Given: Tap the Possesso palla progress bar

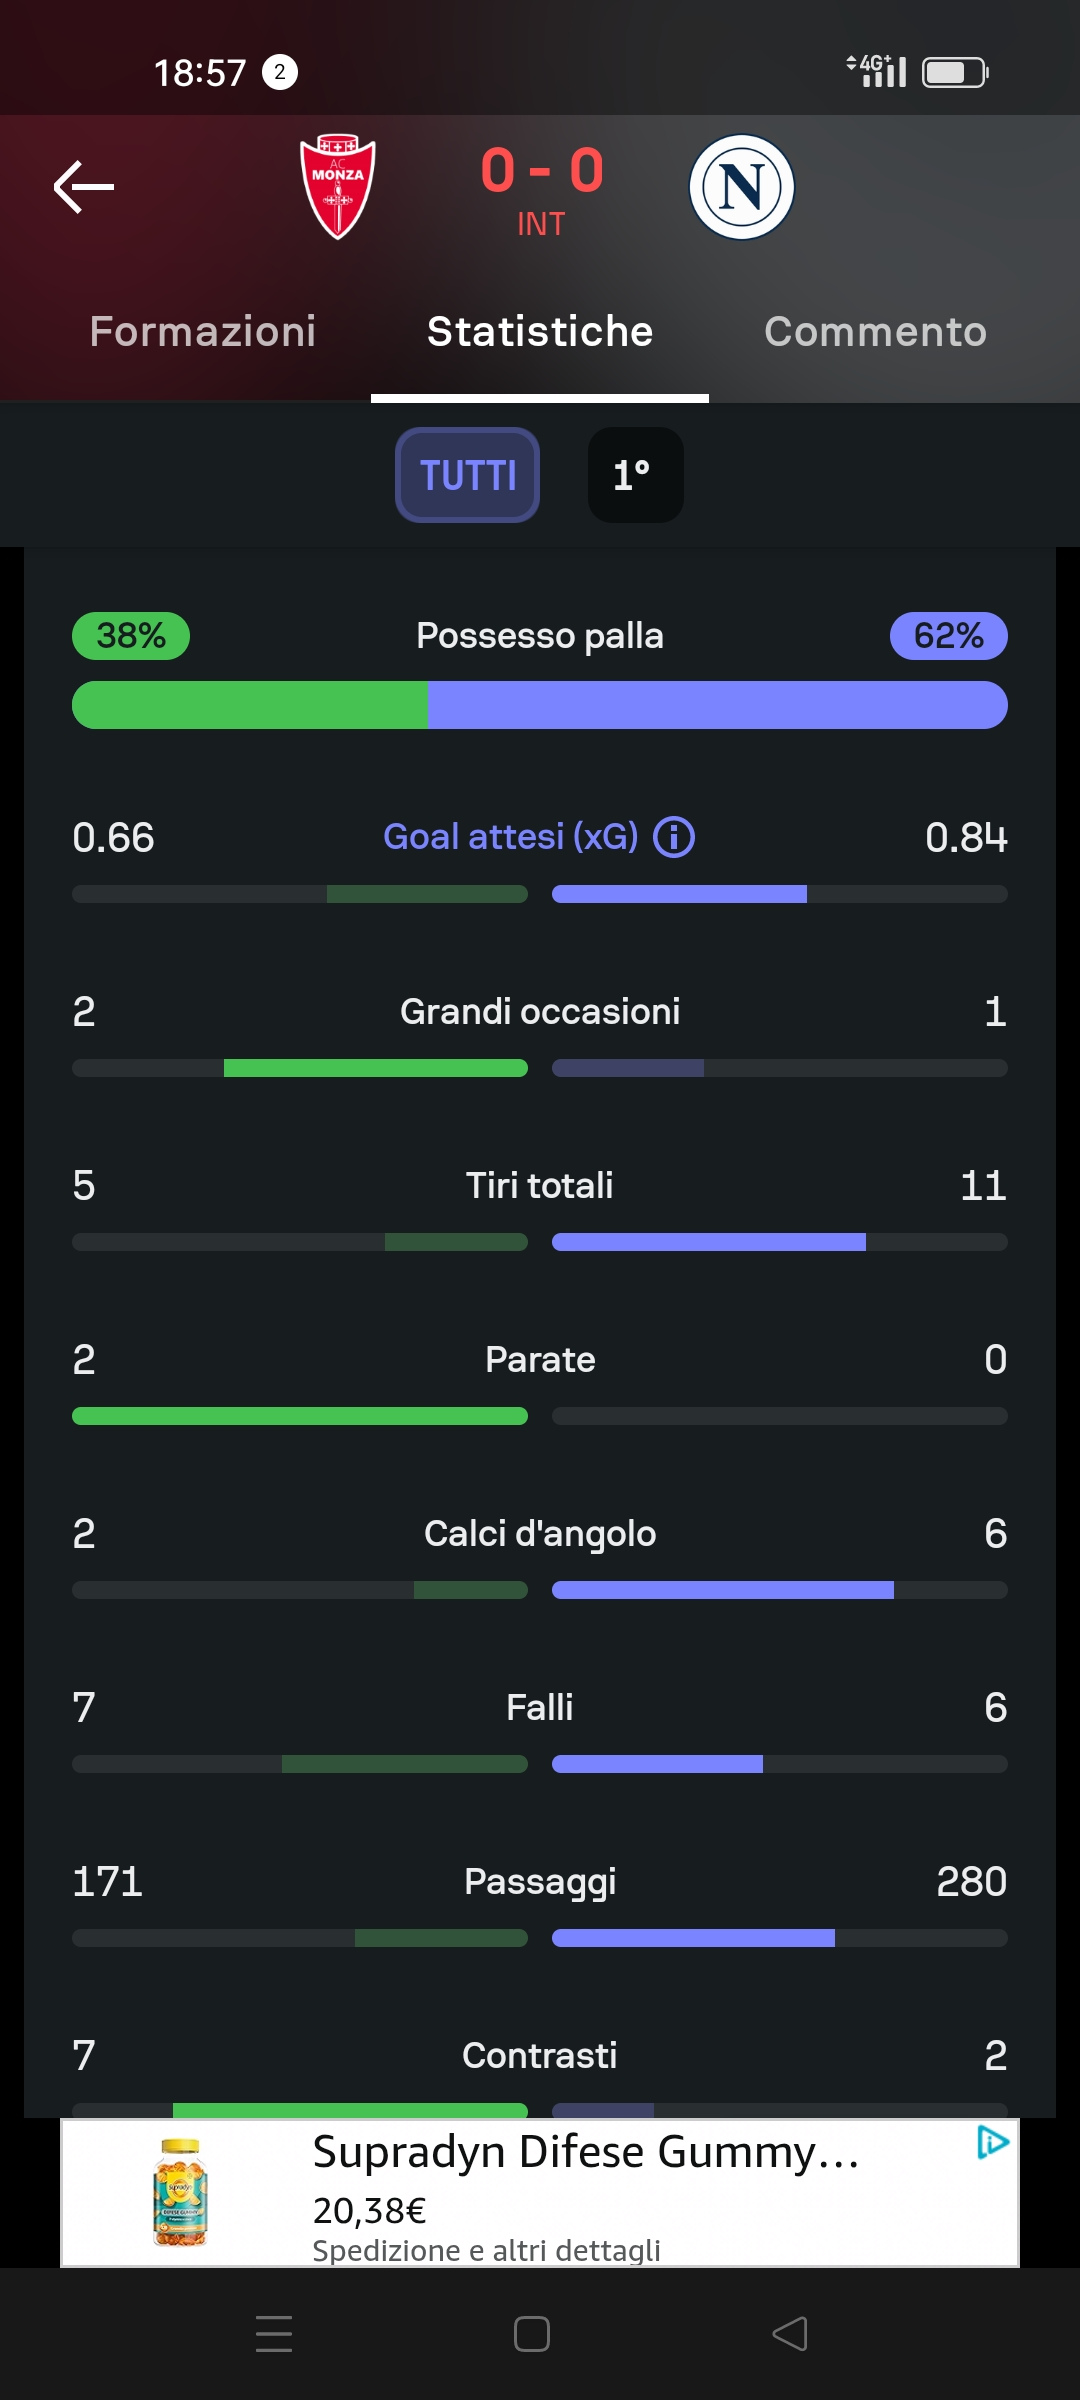Looking at the screenshot, I should 540,705.
